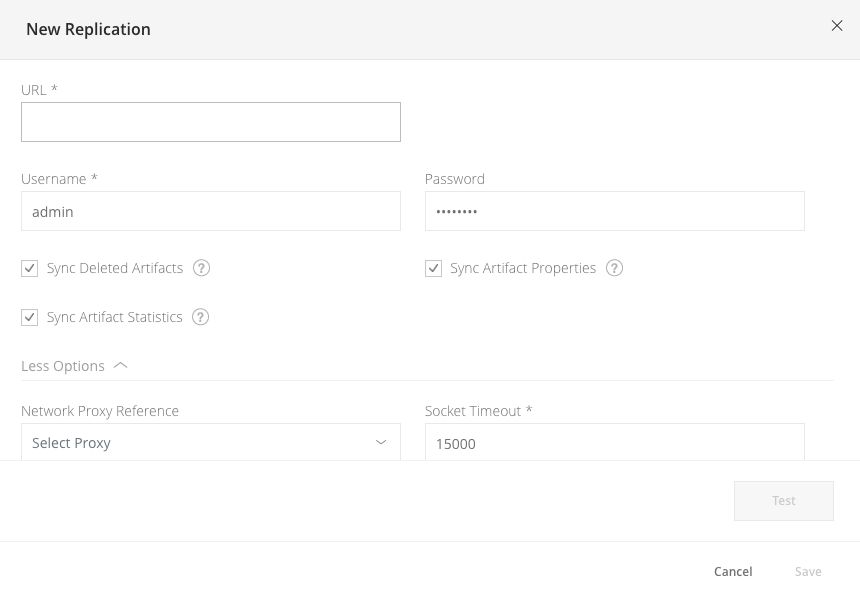Save the new replication
This screenshot has height=602, width=860.
pyautogui.click(x=808, y=571)
